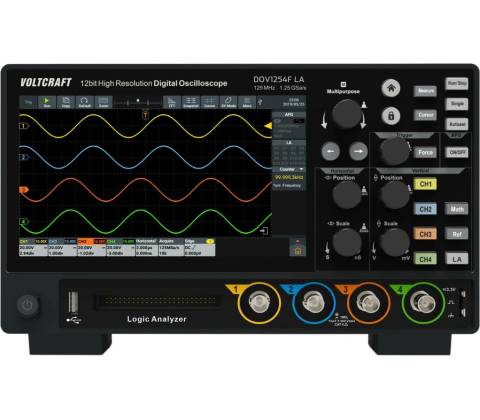The image size is (480, 420).
Task: Tap the Snapshot icon in the toolbar
Action: [191, 102]
